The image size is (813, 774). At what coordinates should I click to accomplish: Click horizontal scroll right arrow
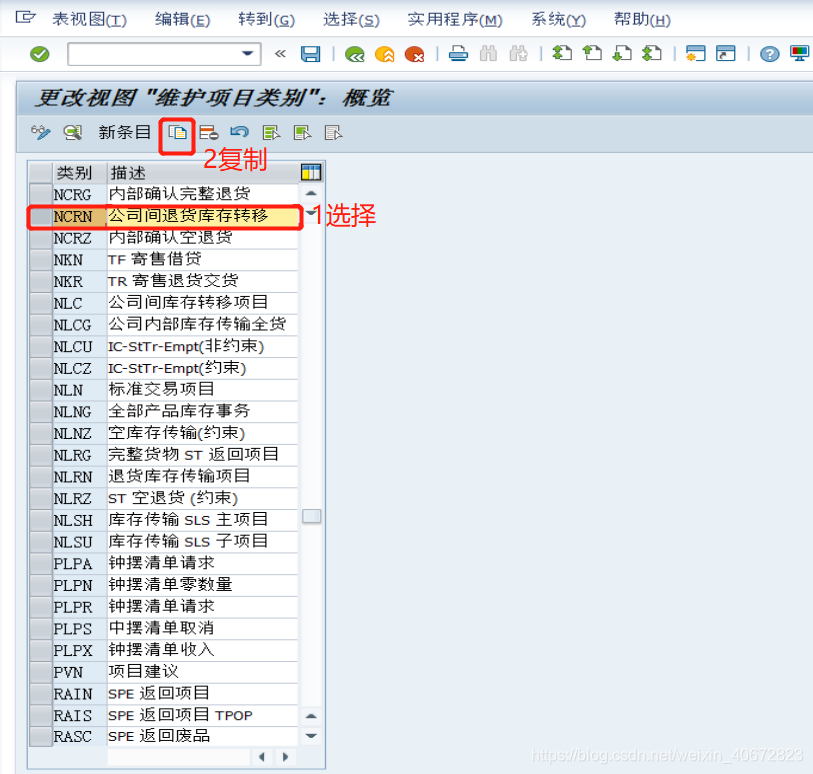click(x=285, y=757)
